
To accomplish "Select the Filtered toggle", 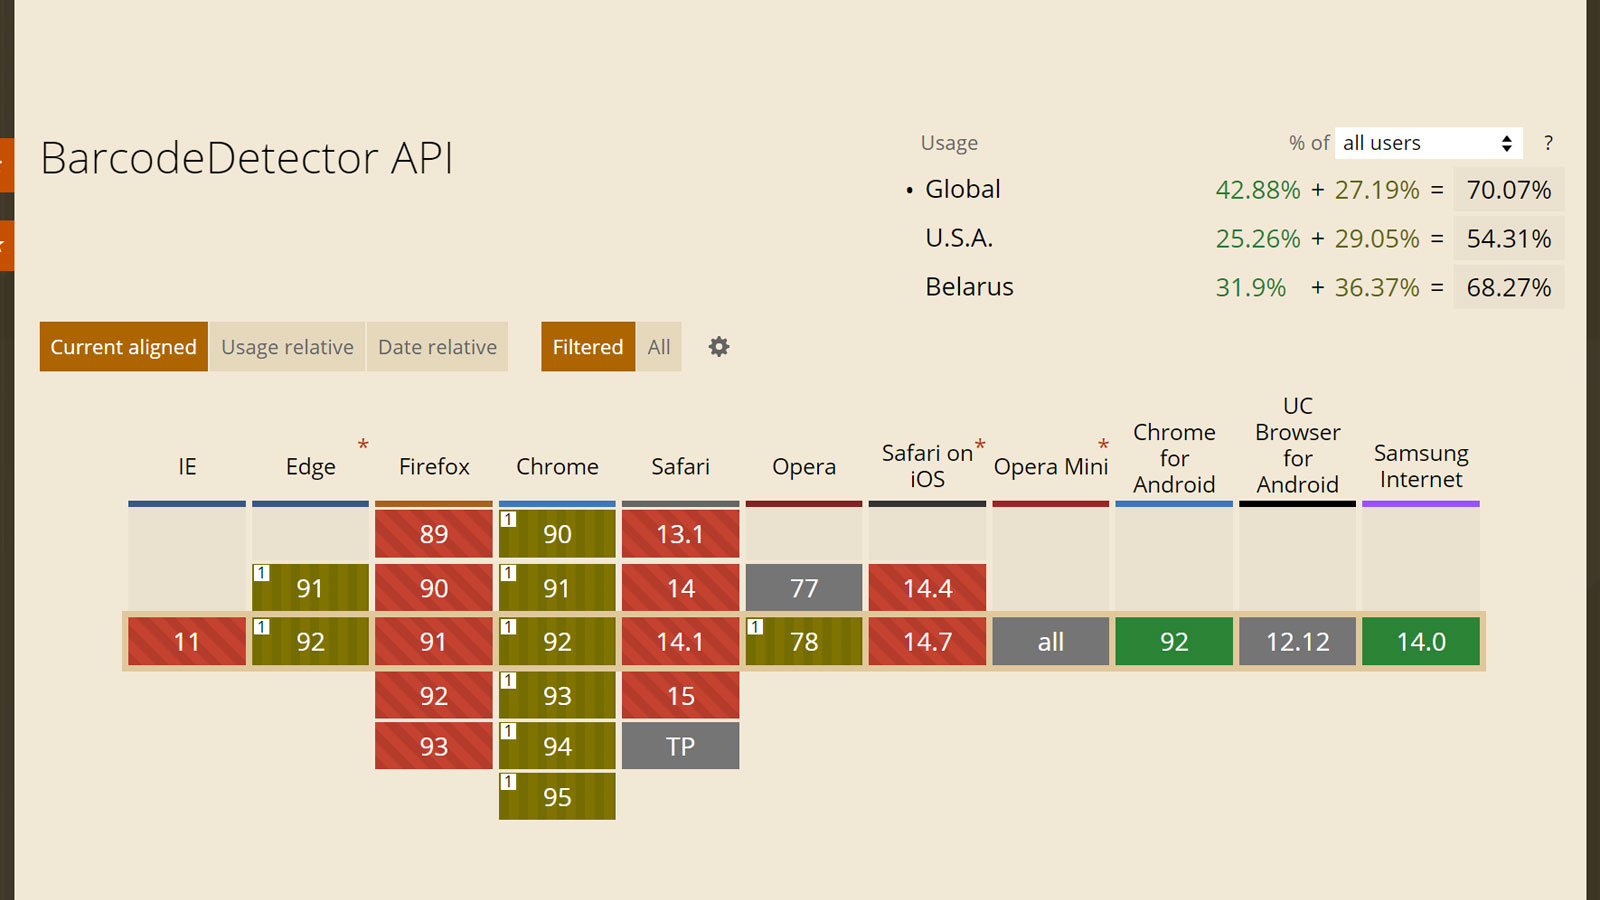I will (588, 347).
